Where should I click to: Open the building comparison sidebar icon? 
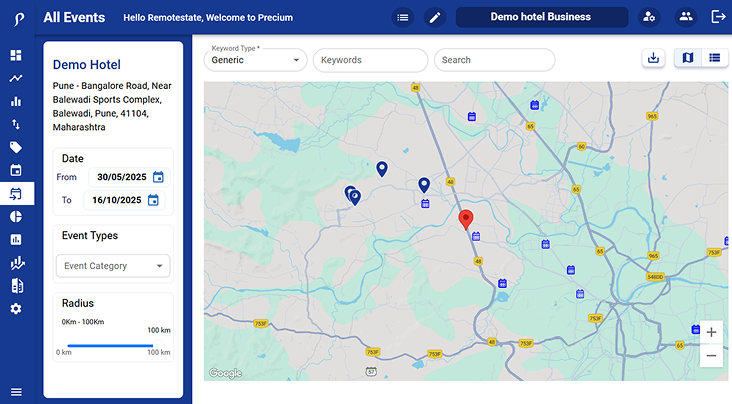coord(17,286)
